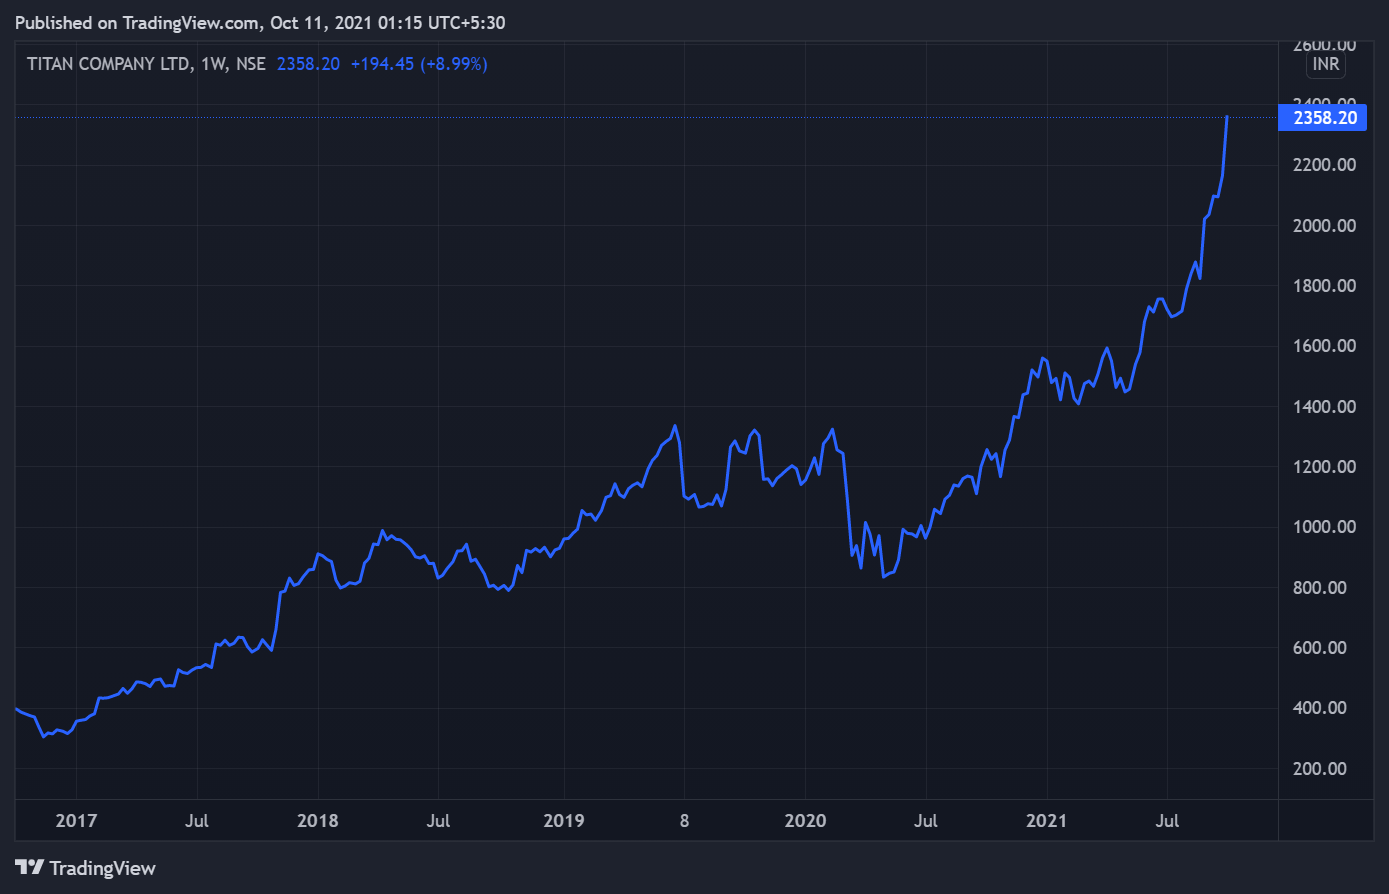
Task: Click the 1800.00 price axis label
Action: [1324, 286]
